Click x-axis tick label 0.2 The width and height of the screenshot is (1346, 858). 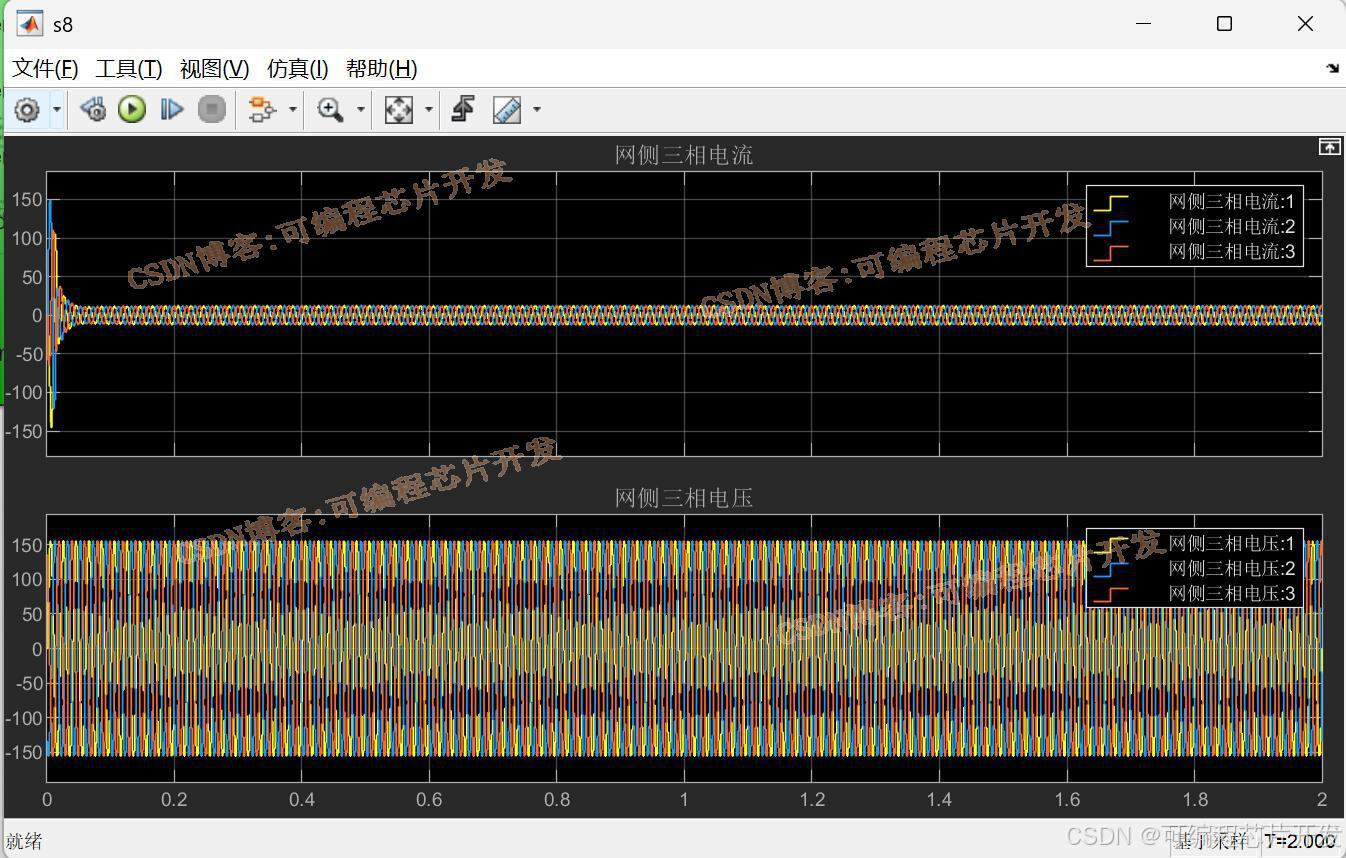coord(174,800)
